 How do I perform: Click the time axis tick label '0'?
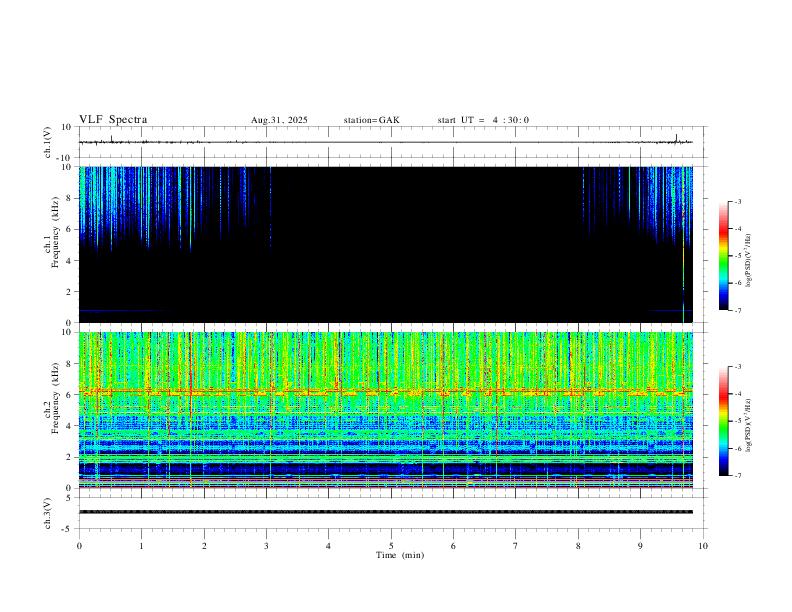pos(79,546)
